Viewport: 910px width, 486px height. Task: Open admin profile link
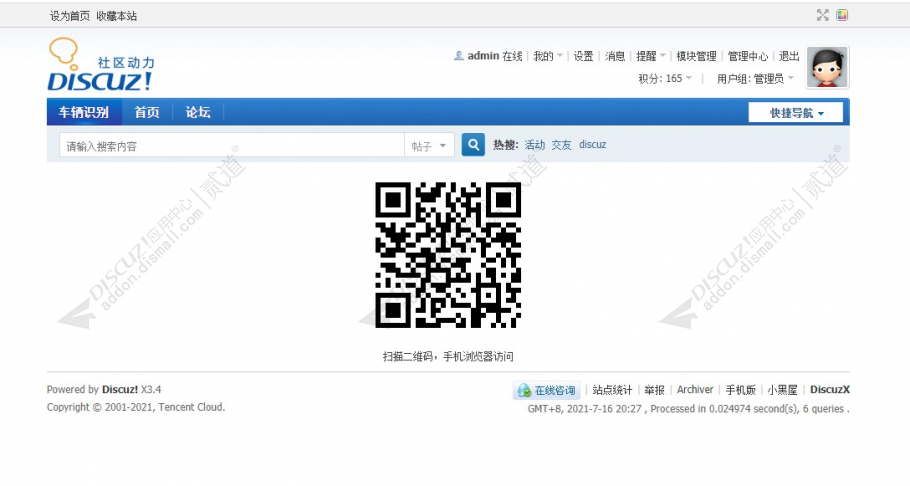click(483, 56)
